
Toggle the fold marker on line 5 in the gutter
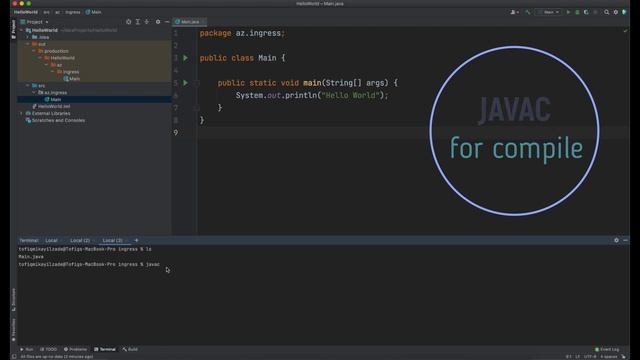point(197,83)
